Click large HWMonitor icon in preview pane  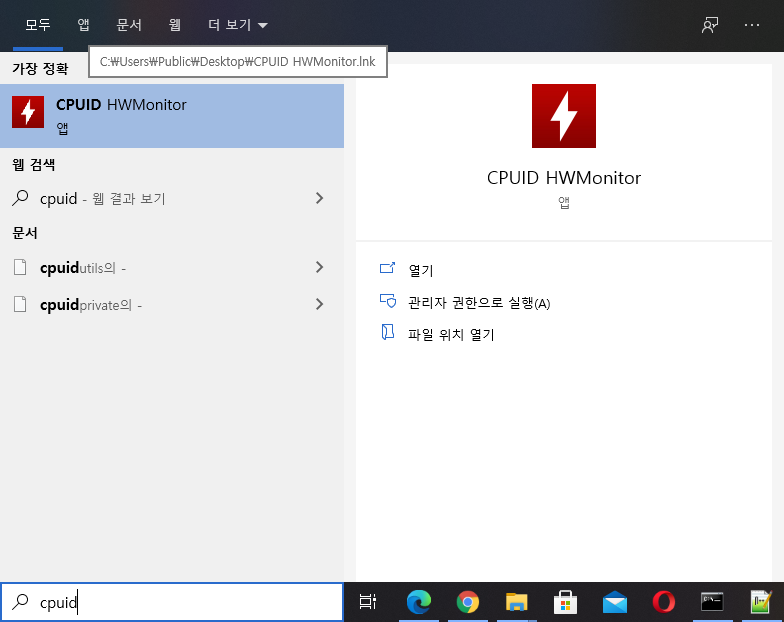coord(564,116)
